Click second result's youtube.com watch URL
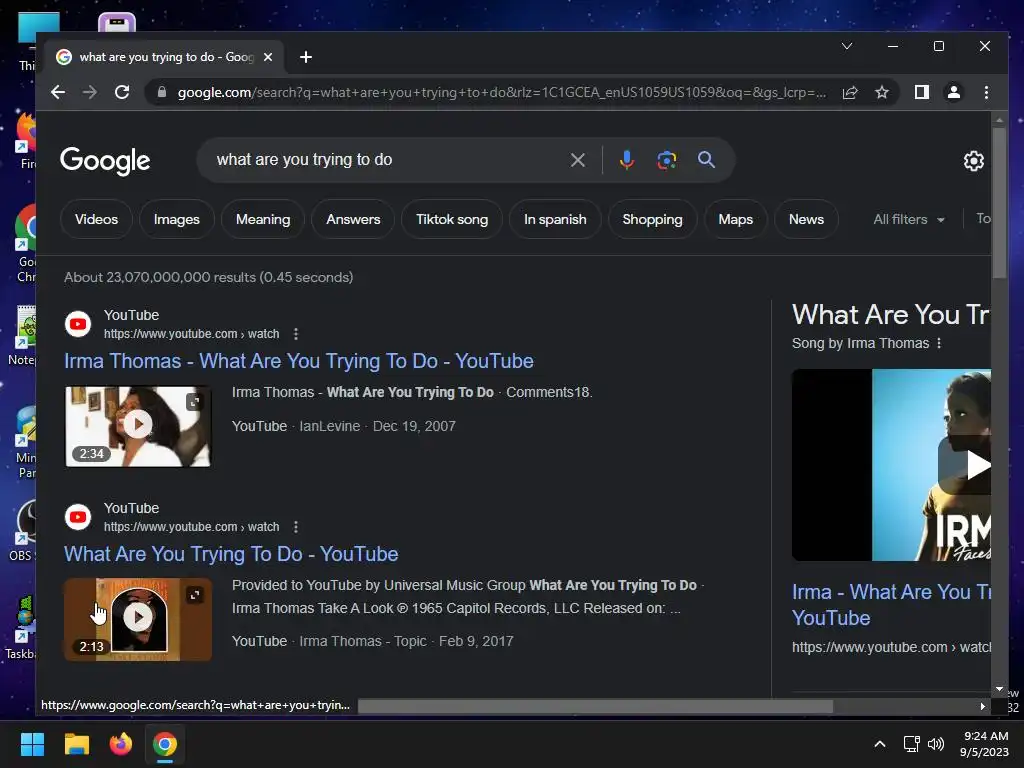Screen dimensions: 1024x768 pos(191,527)
